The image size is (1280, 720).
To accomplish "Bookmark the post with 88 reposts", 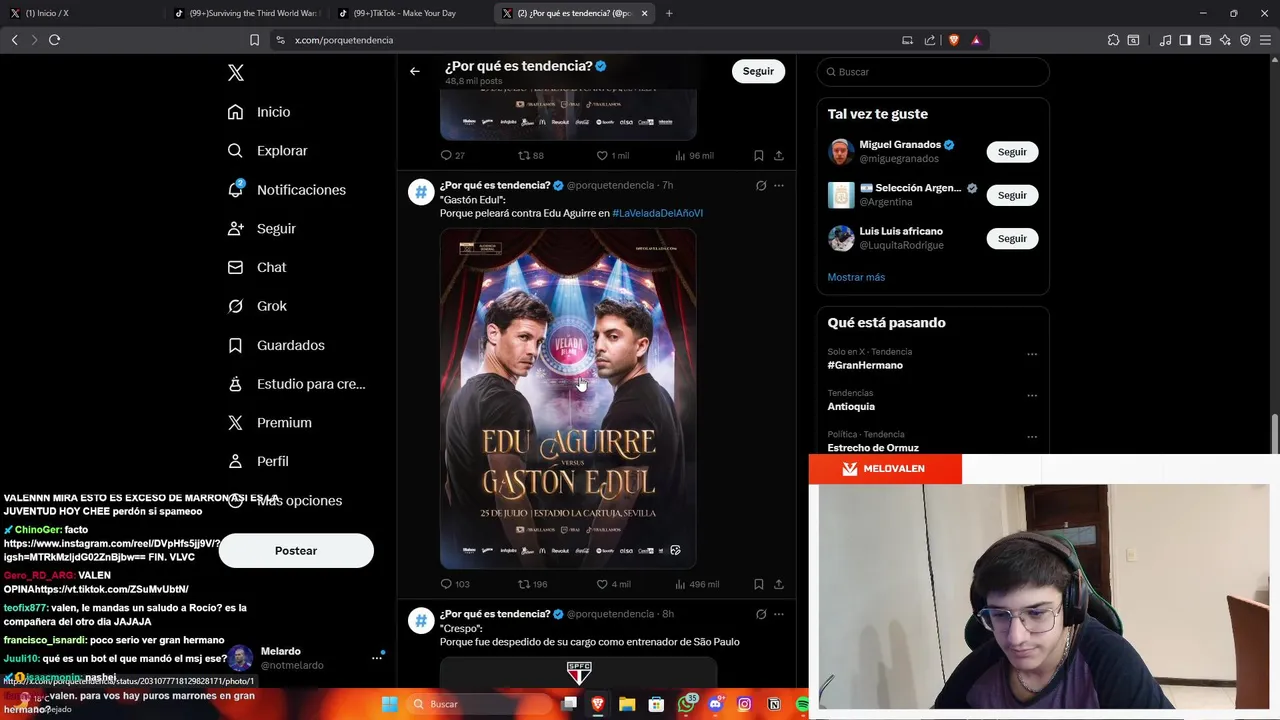I will tap(758, 156).
